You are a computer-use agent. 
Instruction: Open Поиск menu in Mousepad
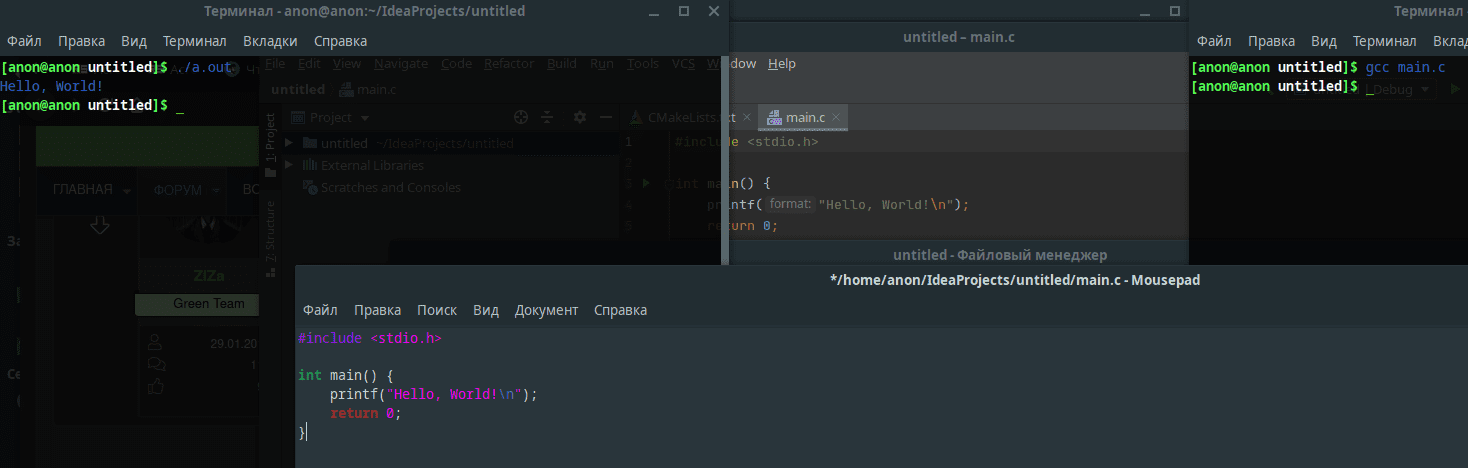pos(436,310)
